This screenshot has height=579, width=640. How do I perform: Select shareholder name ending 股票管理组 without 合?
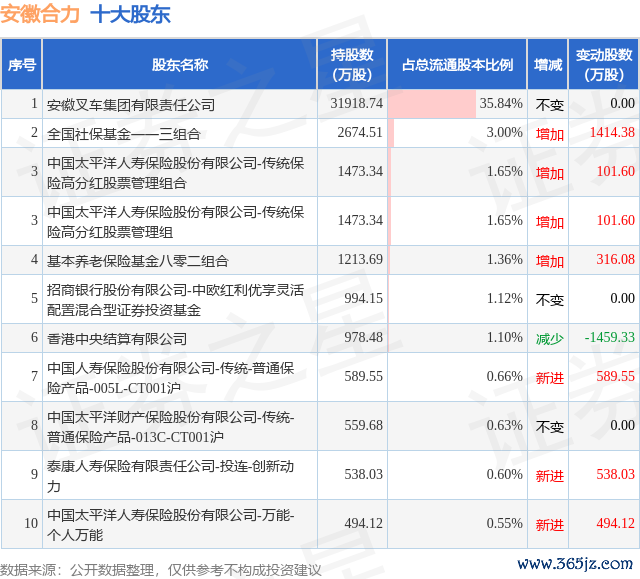coord(176,221)
